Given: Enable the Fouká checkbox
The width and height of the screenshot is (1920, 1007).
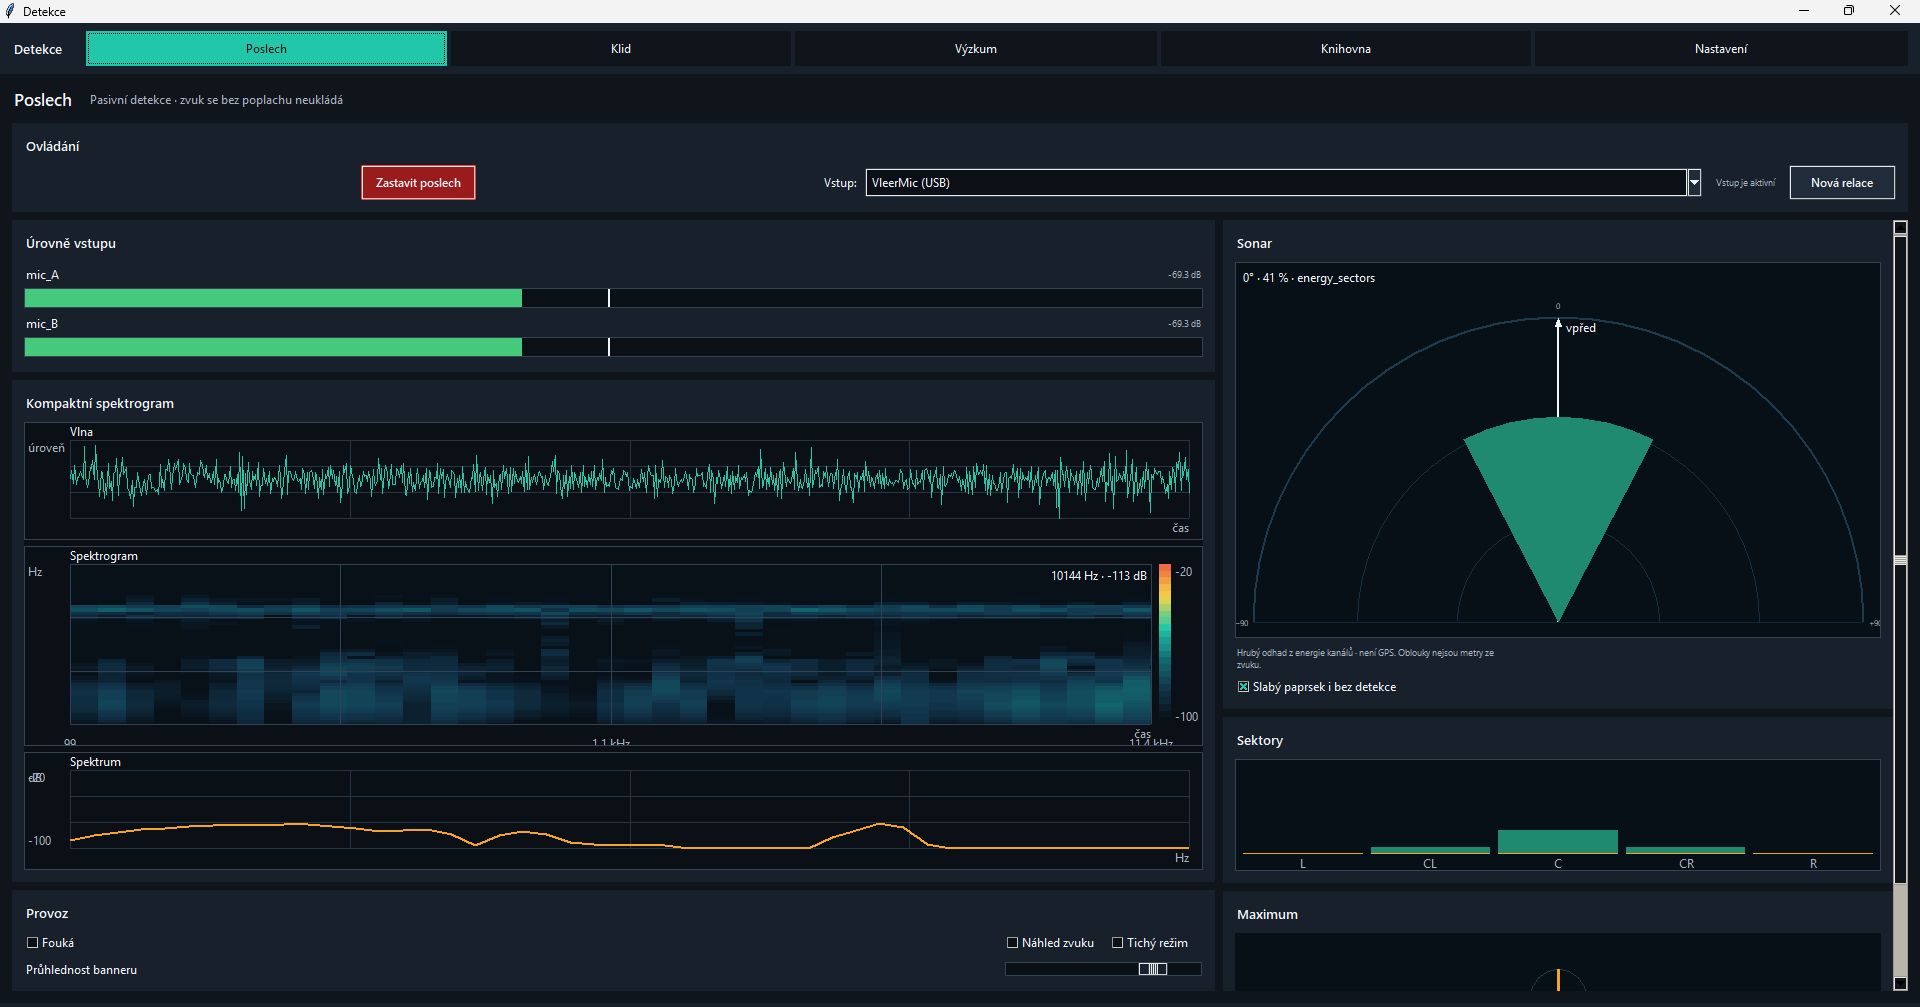Looking at the screenshot, I should 33,943.
